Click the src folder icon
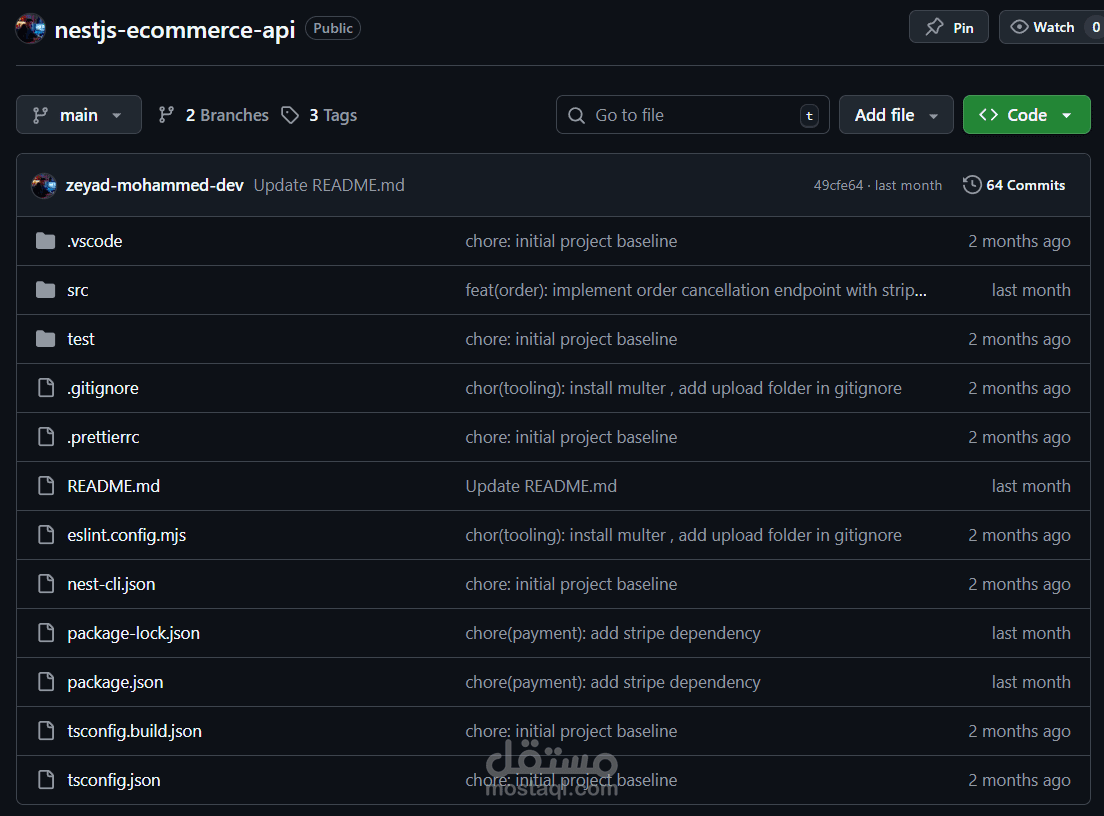The image size is (1104, 816). [x=46, y=290]
